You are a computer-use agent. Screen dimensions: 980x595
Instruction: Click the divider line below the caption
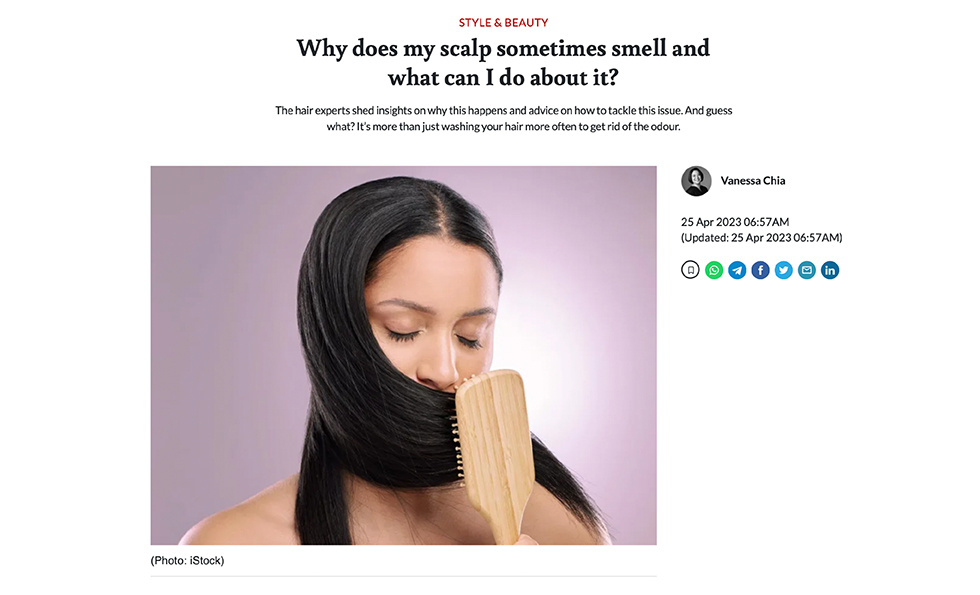click(403, 576)
